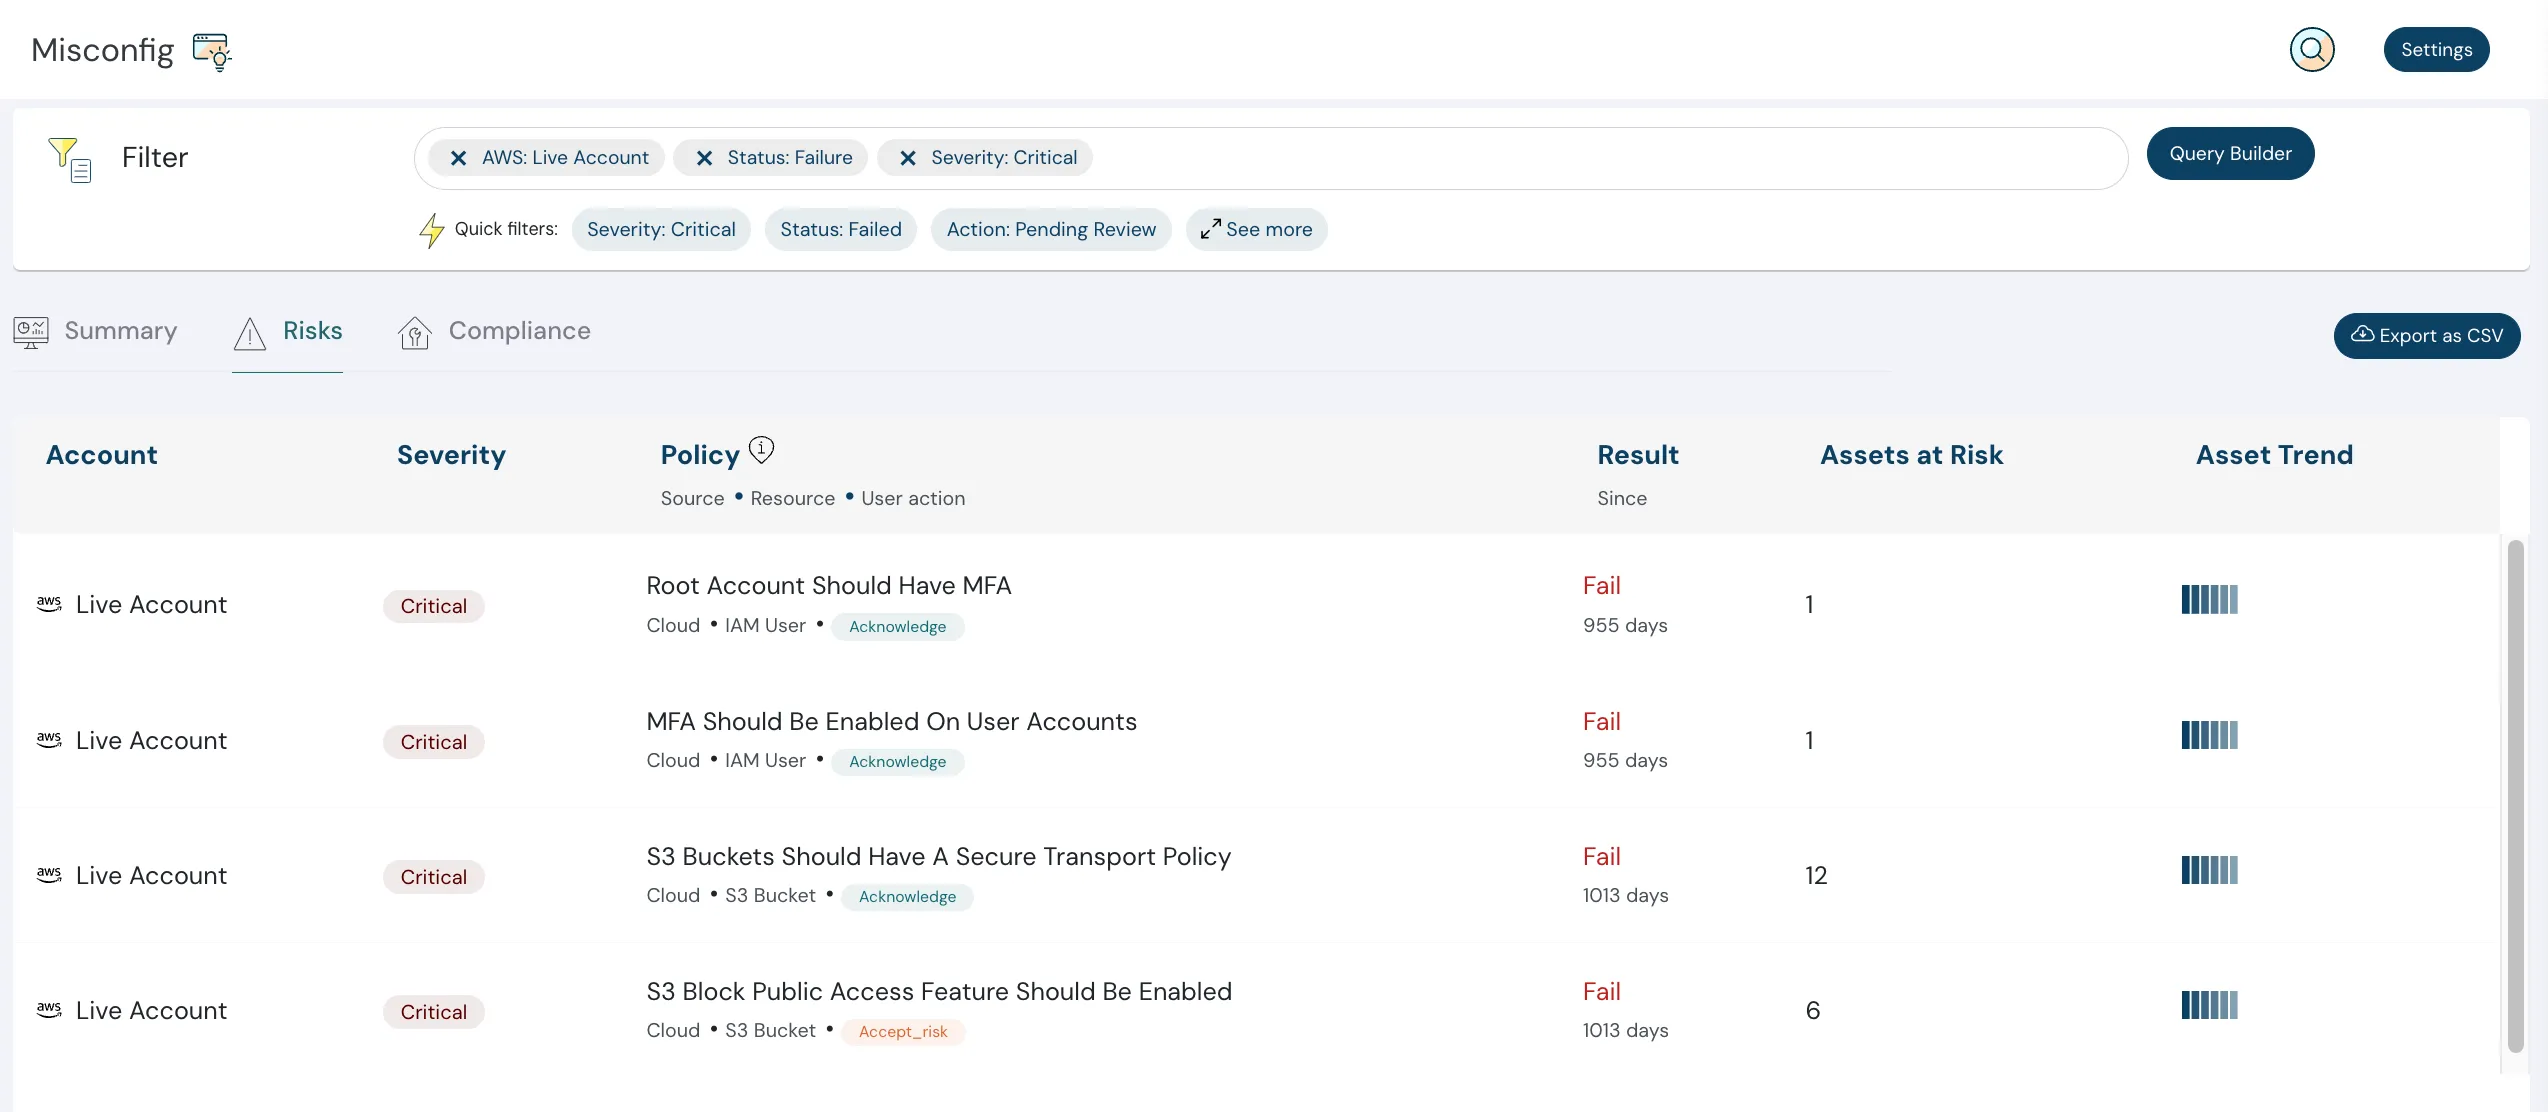Screen dimensions: 2548x1112
Task: Click Acknowledge tag on Root Account MFA row
Action: point(898,627)
